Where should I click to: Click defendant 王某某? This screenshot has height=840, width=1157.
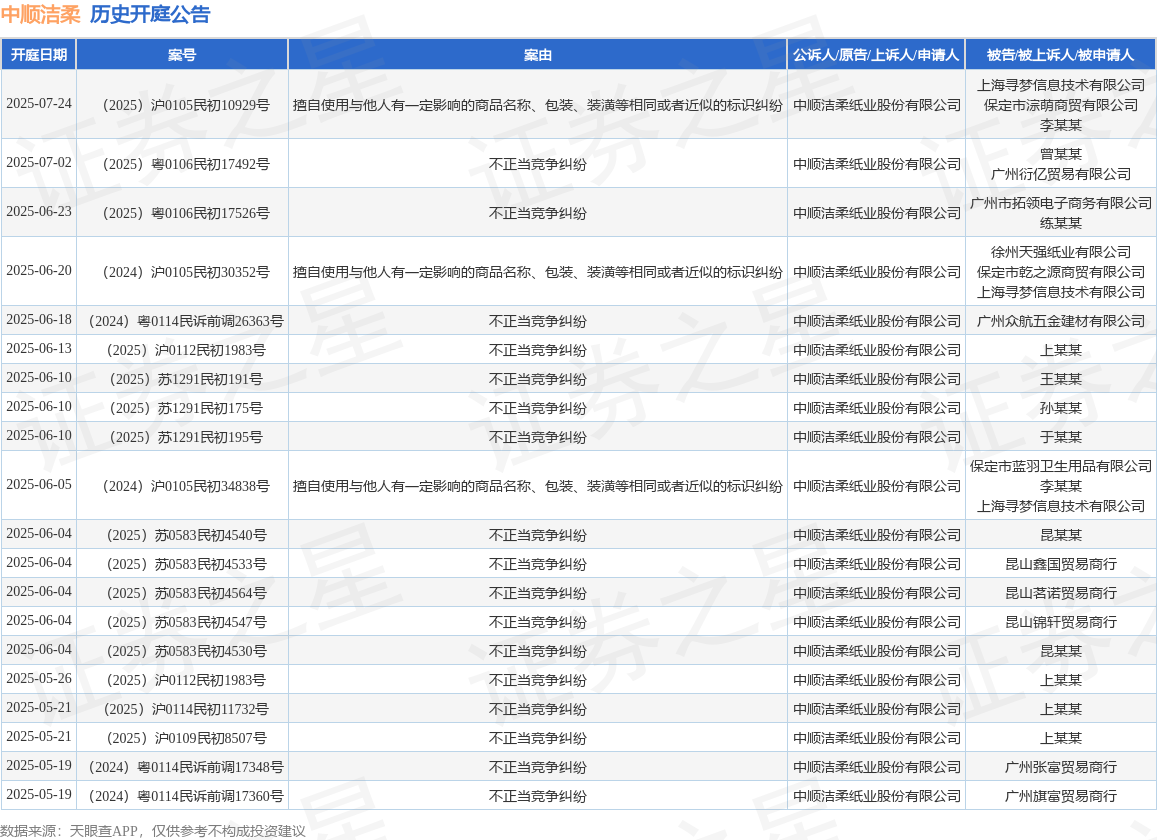(x=1060, y=379)
